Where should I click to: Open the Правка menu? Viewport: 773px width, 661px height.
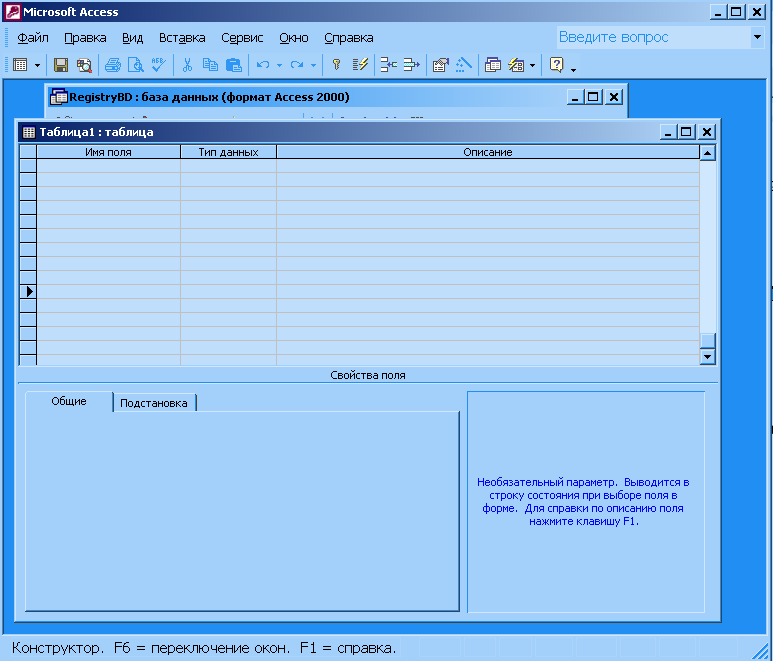[85, 38]
